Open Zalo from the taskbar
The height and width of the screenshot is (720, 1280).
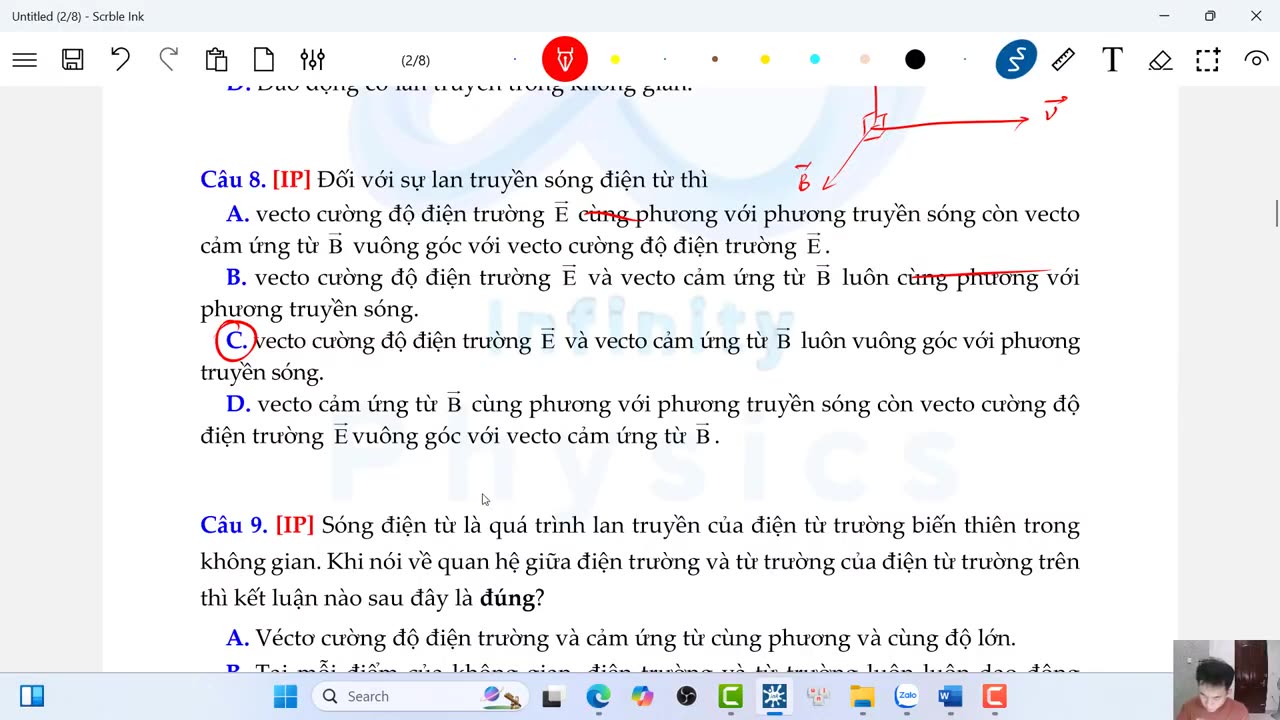[906, 696]
